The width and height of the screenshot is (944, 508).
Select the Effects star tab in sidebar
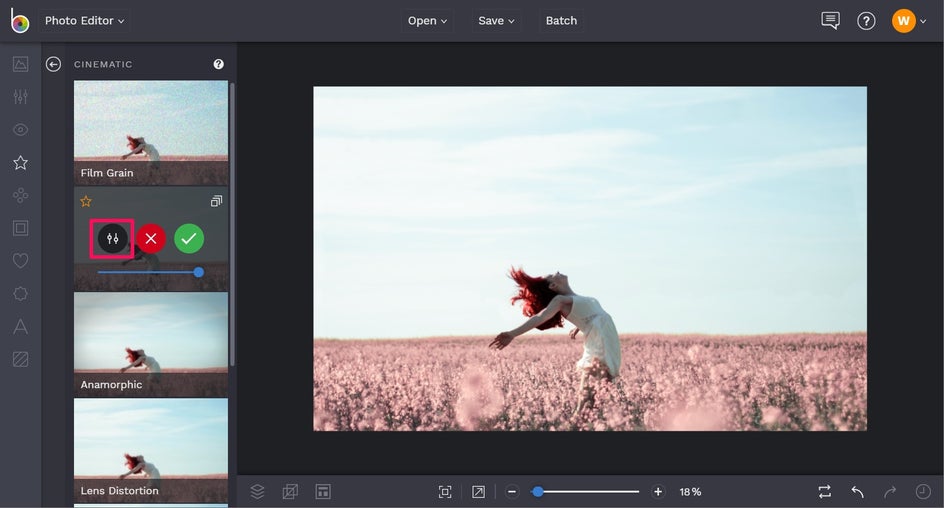[20, 162]
